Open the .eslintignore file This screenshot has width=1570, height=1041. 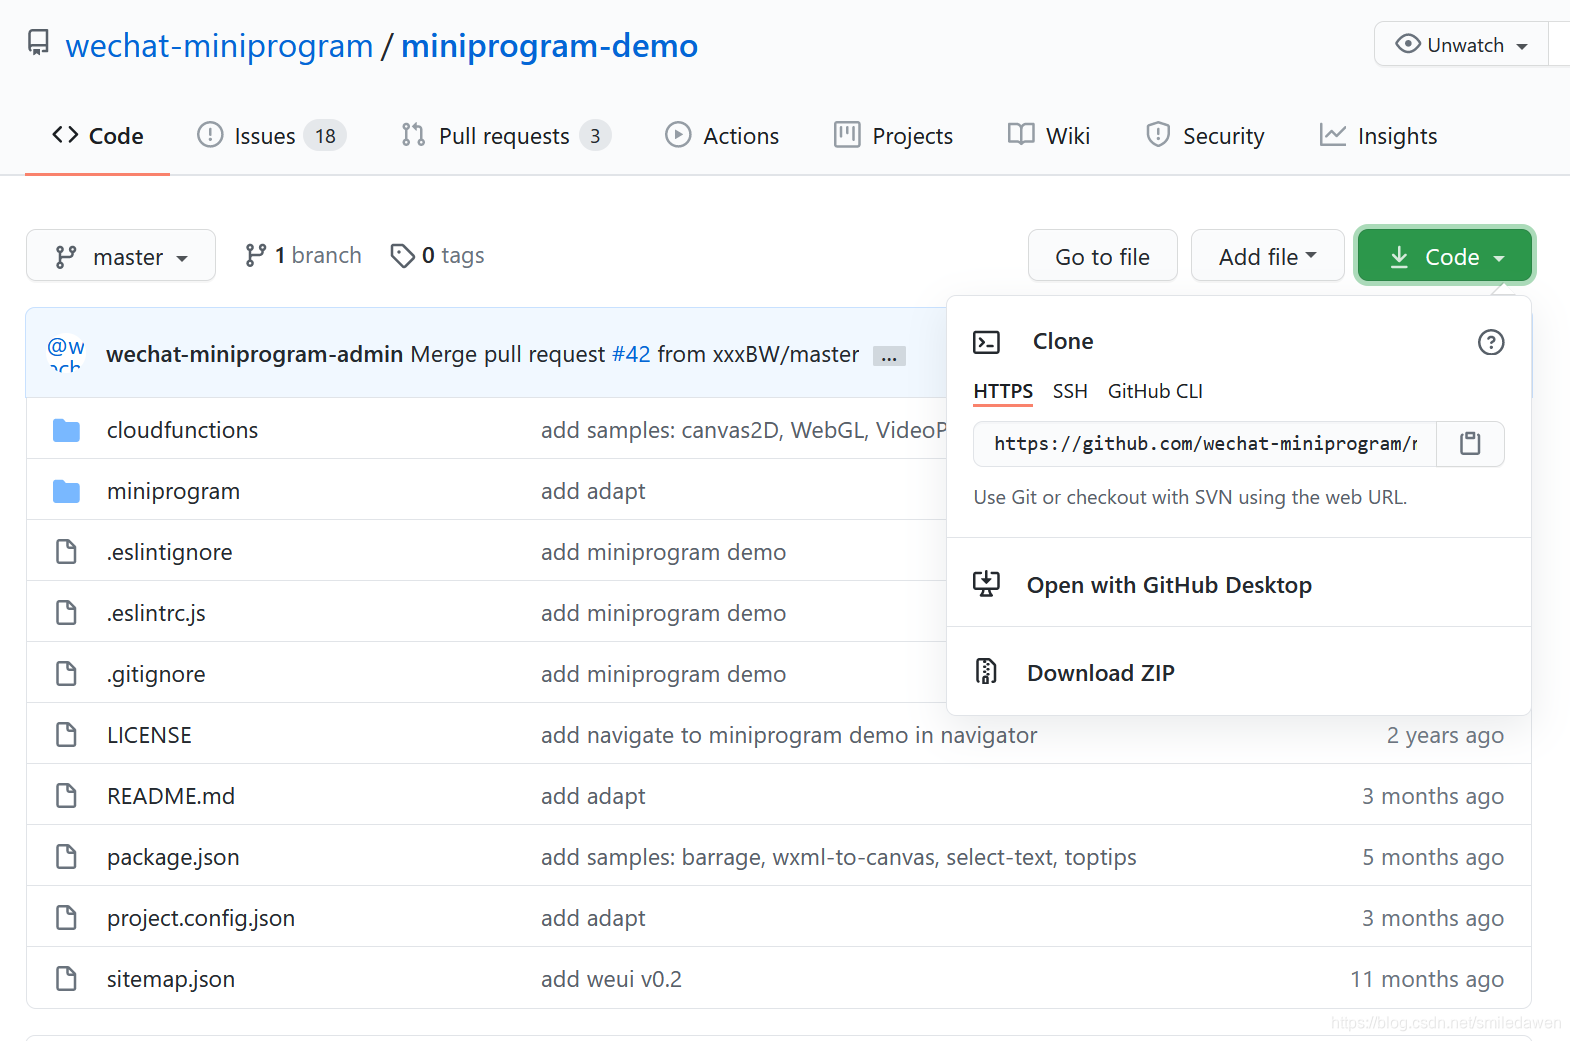169,552
